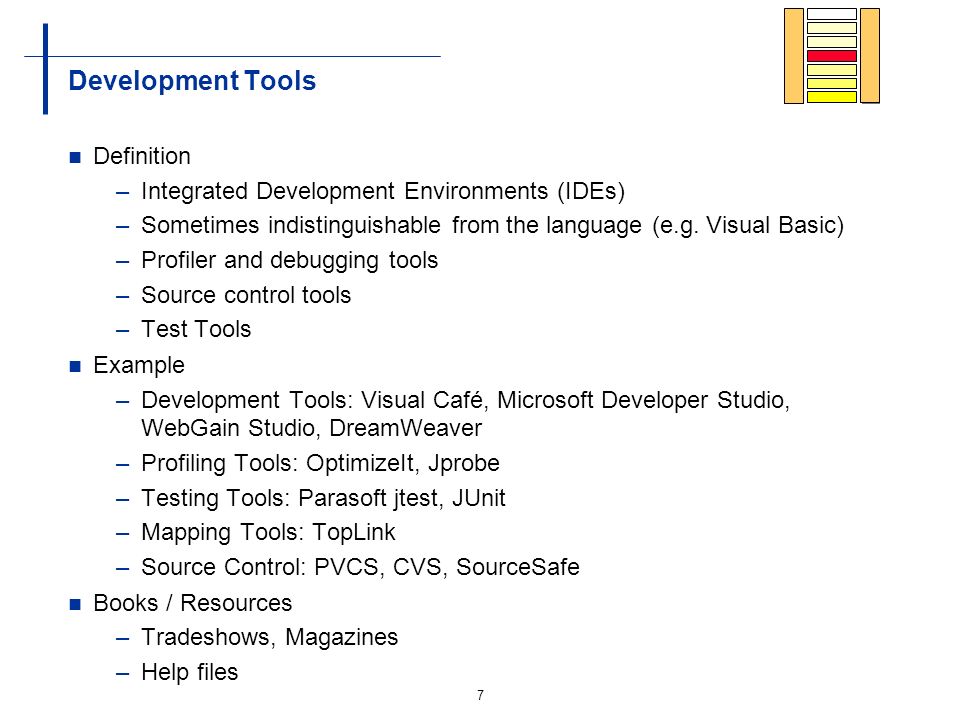This screenshot has height=720, width=960.
Task: Click the red bar in the diagram
Action: pos(831,56)
